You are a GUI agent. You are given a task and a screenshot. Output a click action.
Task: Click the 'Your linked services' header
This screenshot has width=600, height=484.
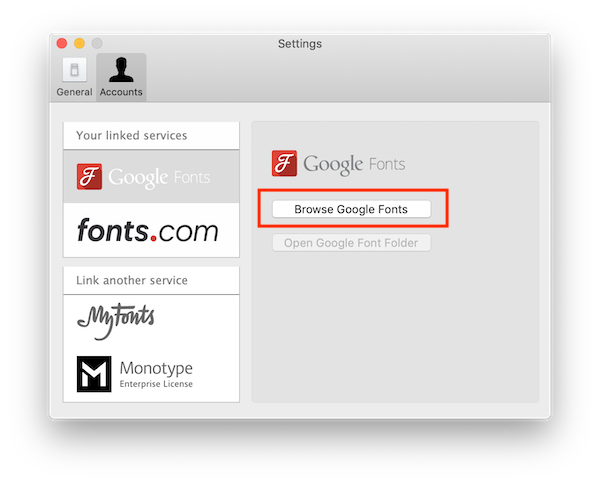coord(151,135)
